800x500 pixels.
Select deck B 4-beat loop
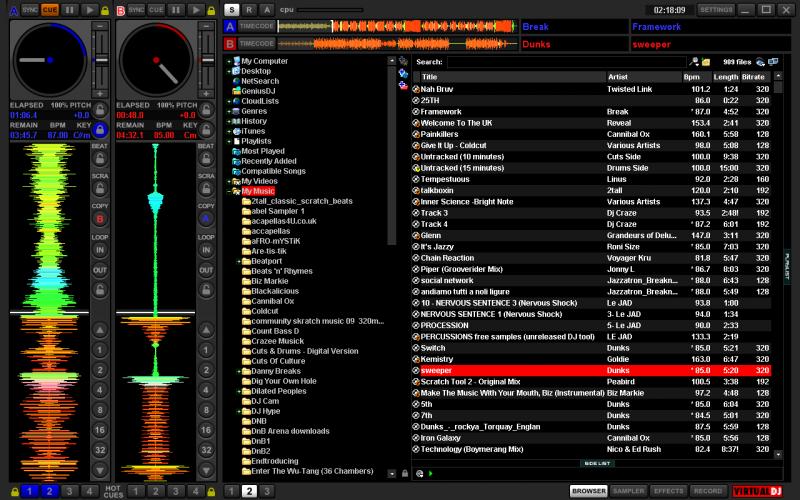(x=206, y=390)
